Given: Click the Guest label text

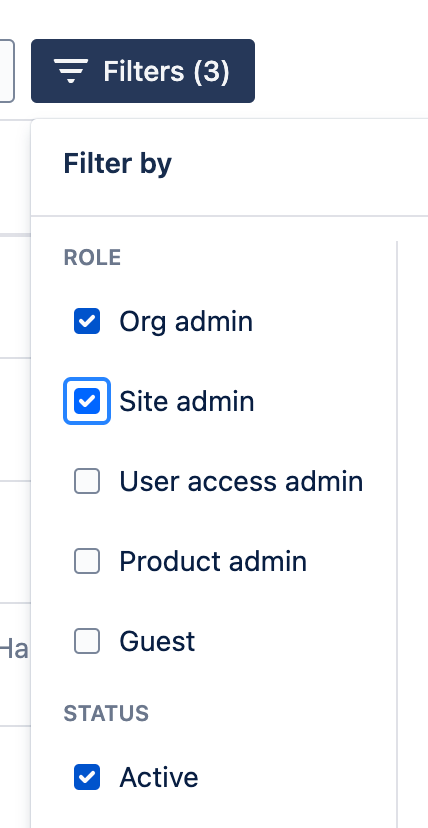Looking at the screenshot, I should [157, 641].
